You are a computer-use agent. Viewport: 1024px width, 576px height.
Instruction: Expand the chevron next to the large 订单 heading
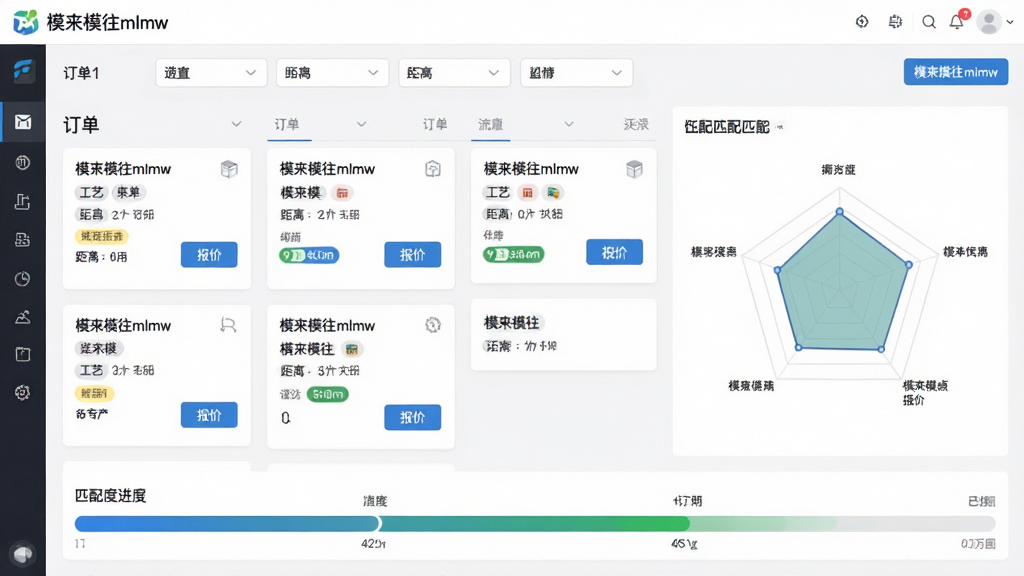[x=236, y=124]
